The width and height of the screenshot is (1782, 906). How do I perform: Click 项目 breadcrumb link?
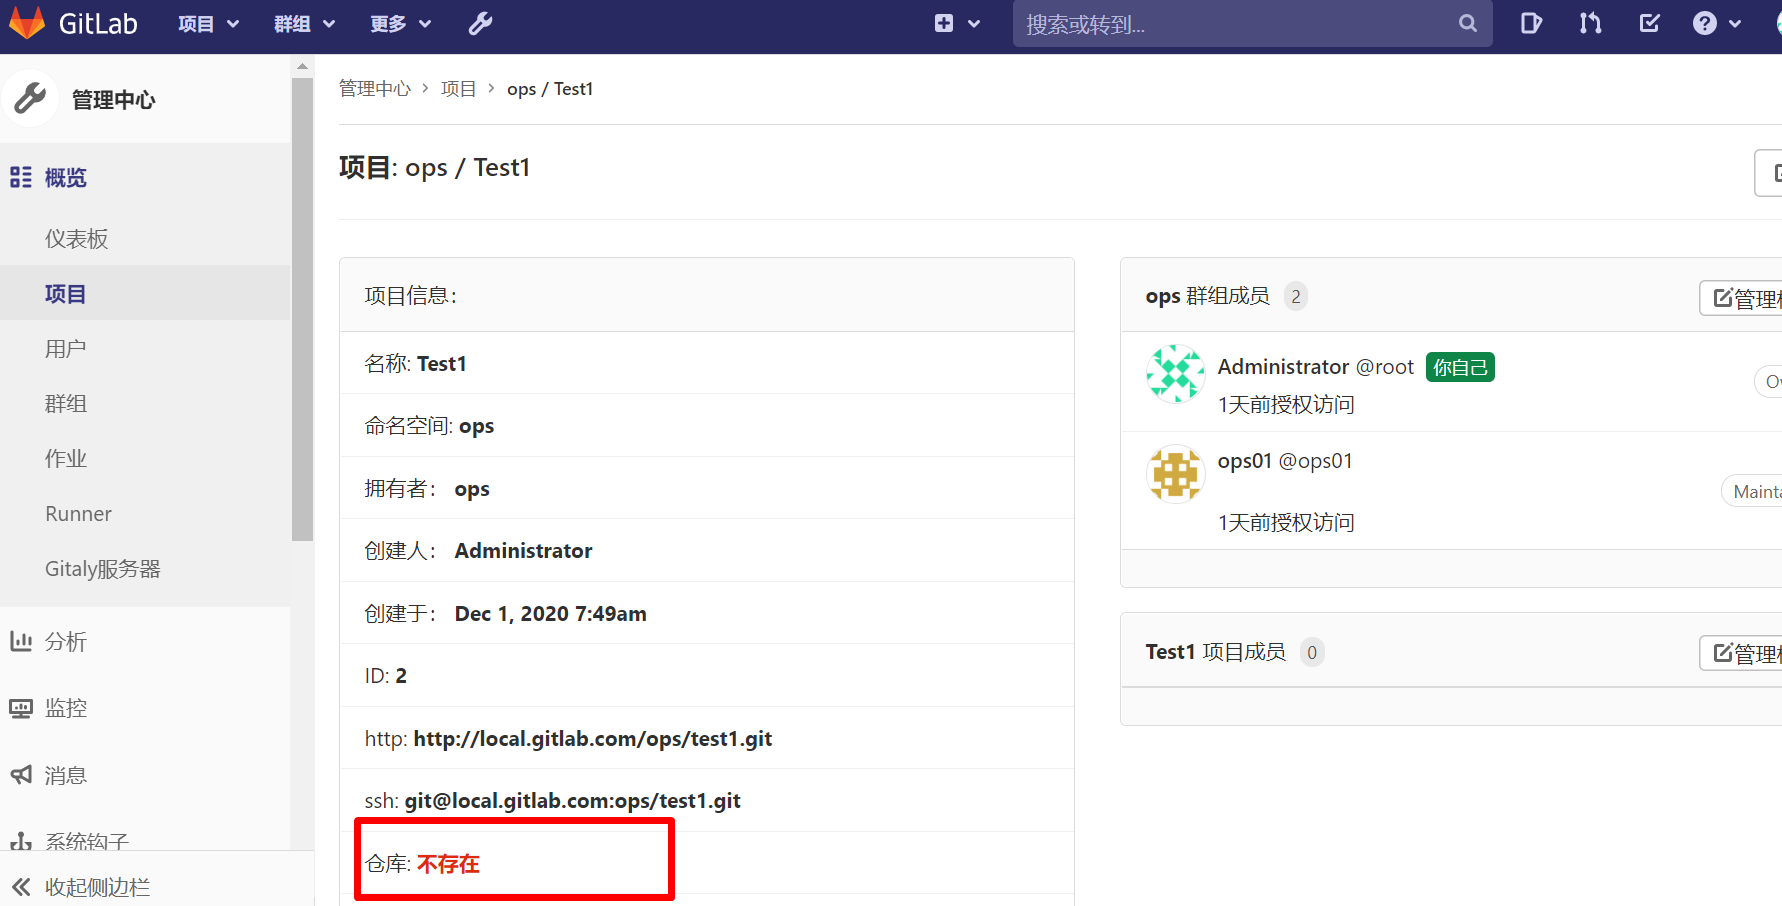click(x=458, y=88)
